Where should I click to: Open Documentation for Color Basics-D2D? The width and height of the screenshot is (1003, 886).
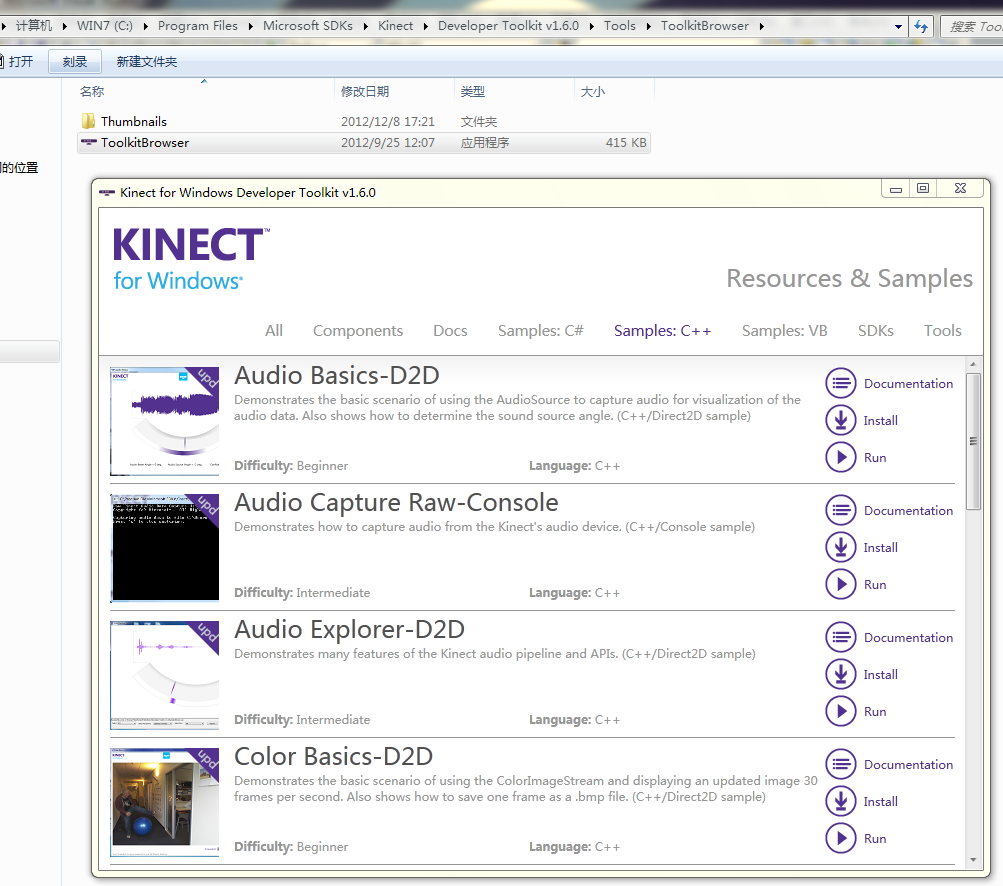[x=840, y=764]
